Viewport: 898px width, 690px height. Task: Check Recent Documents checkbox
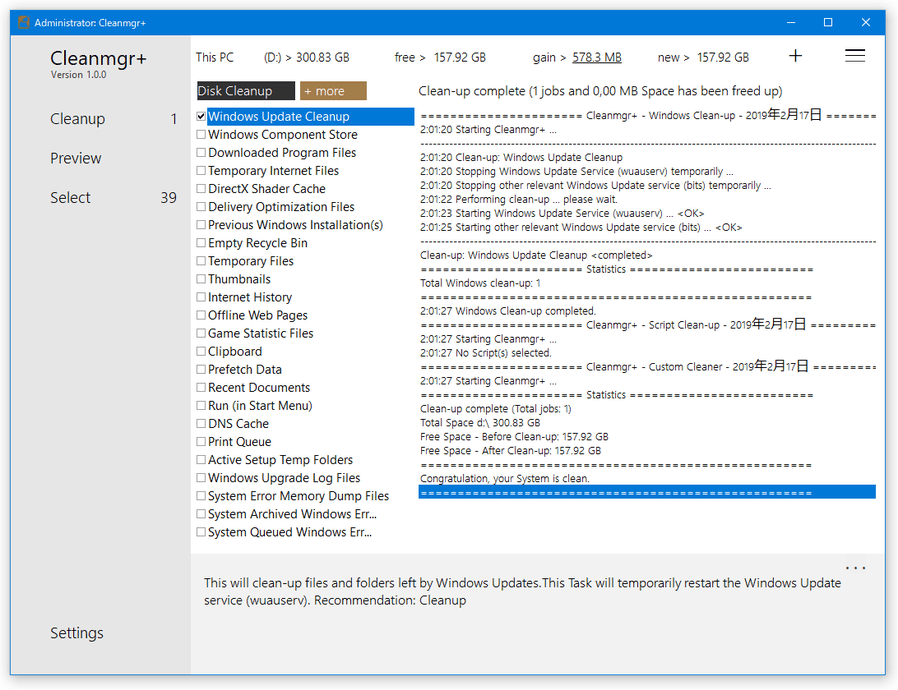point(201,388)
